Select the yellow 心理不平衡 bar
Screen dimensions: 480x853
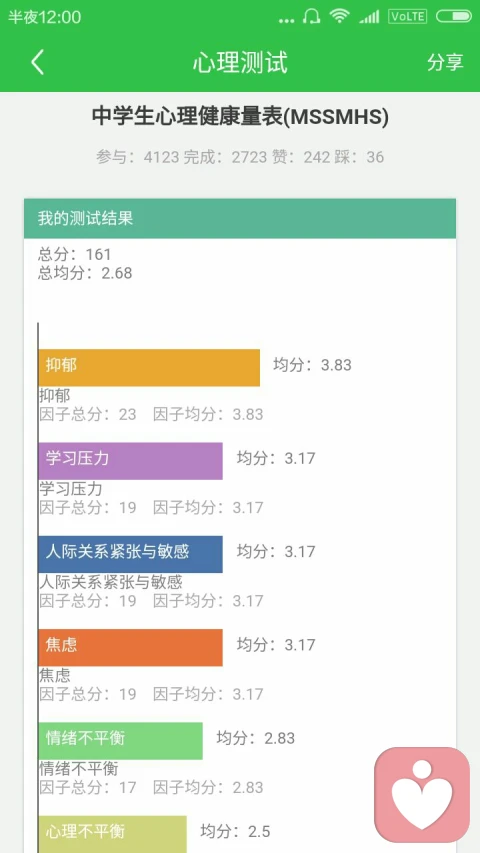tap(113, 835)
